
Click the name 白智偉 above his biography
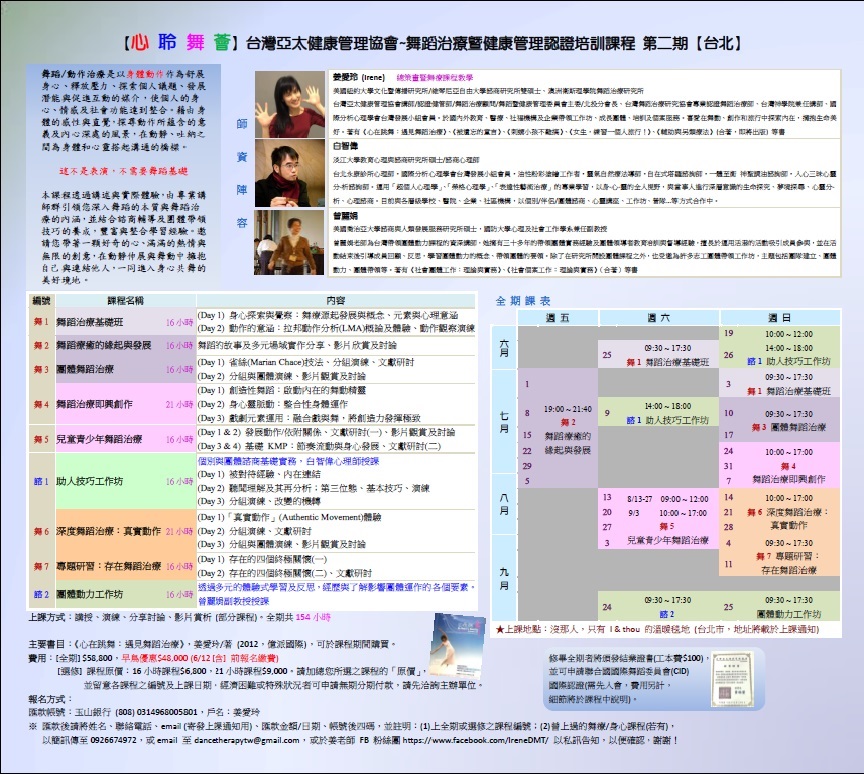345,146
